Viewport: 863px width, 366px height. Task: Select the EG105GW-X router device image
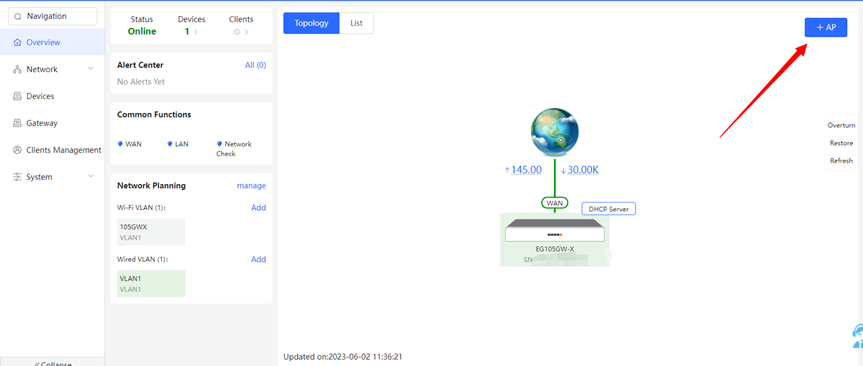pyautogui.click(x=554, y=231)
